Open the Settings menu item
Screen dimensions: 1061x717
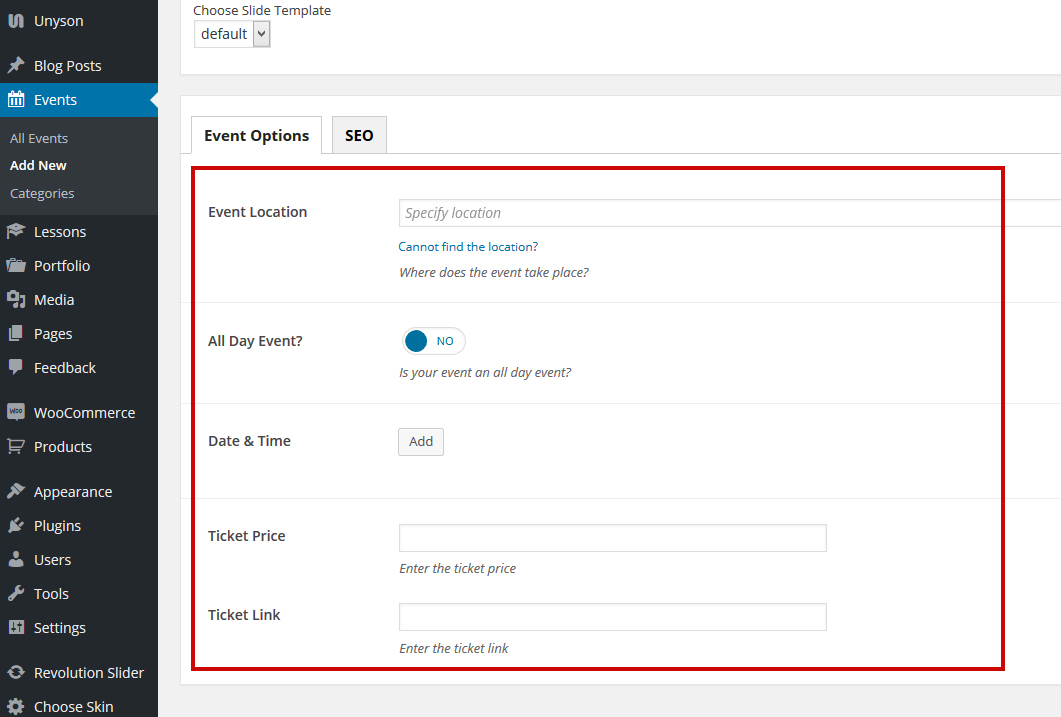click(78, 627)
